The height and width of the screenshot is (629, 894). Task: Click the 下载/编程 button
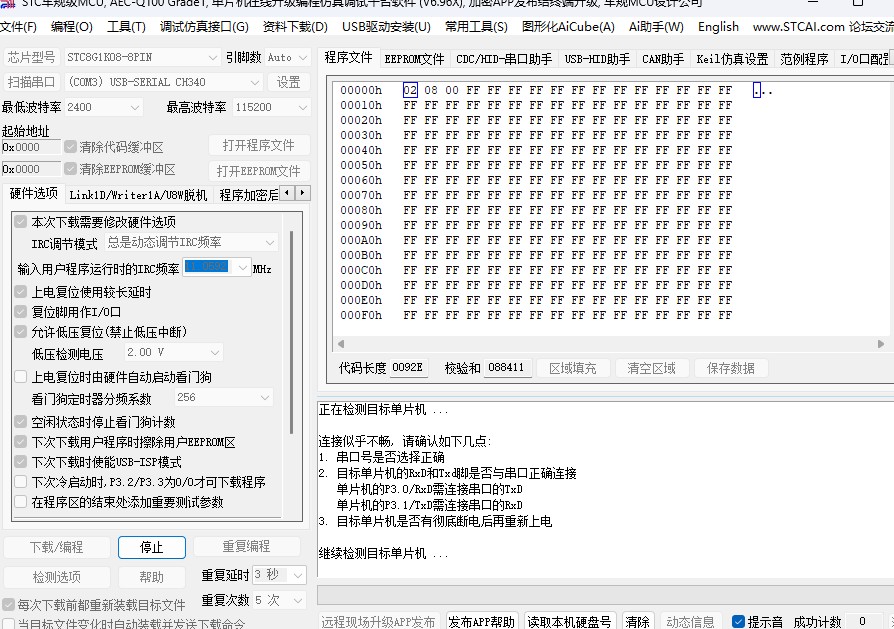[x=56, y=547]
